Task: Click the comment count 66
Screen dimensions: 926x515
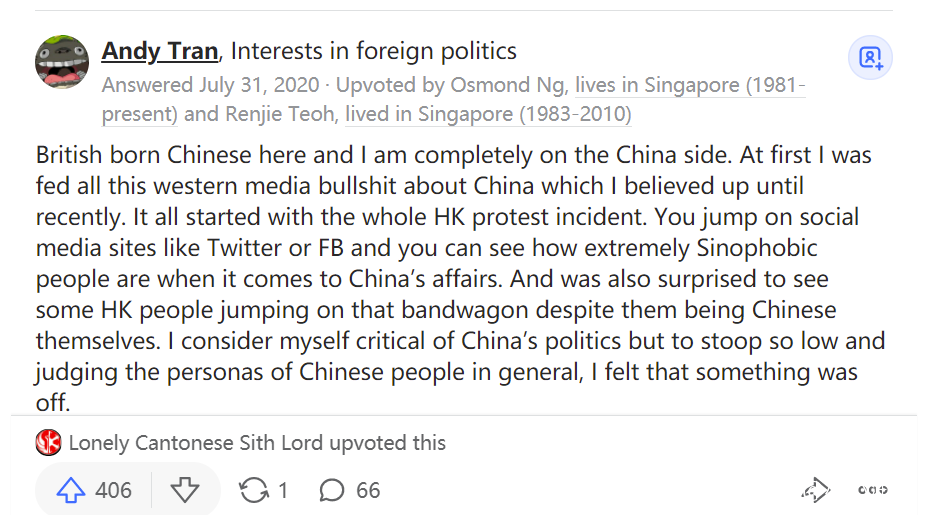Action: [x=368, y=490]
